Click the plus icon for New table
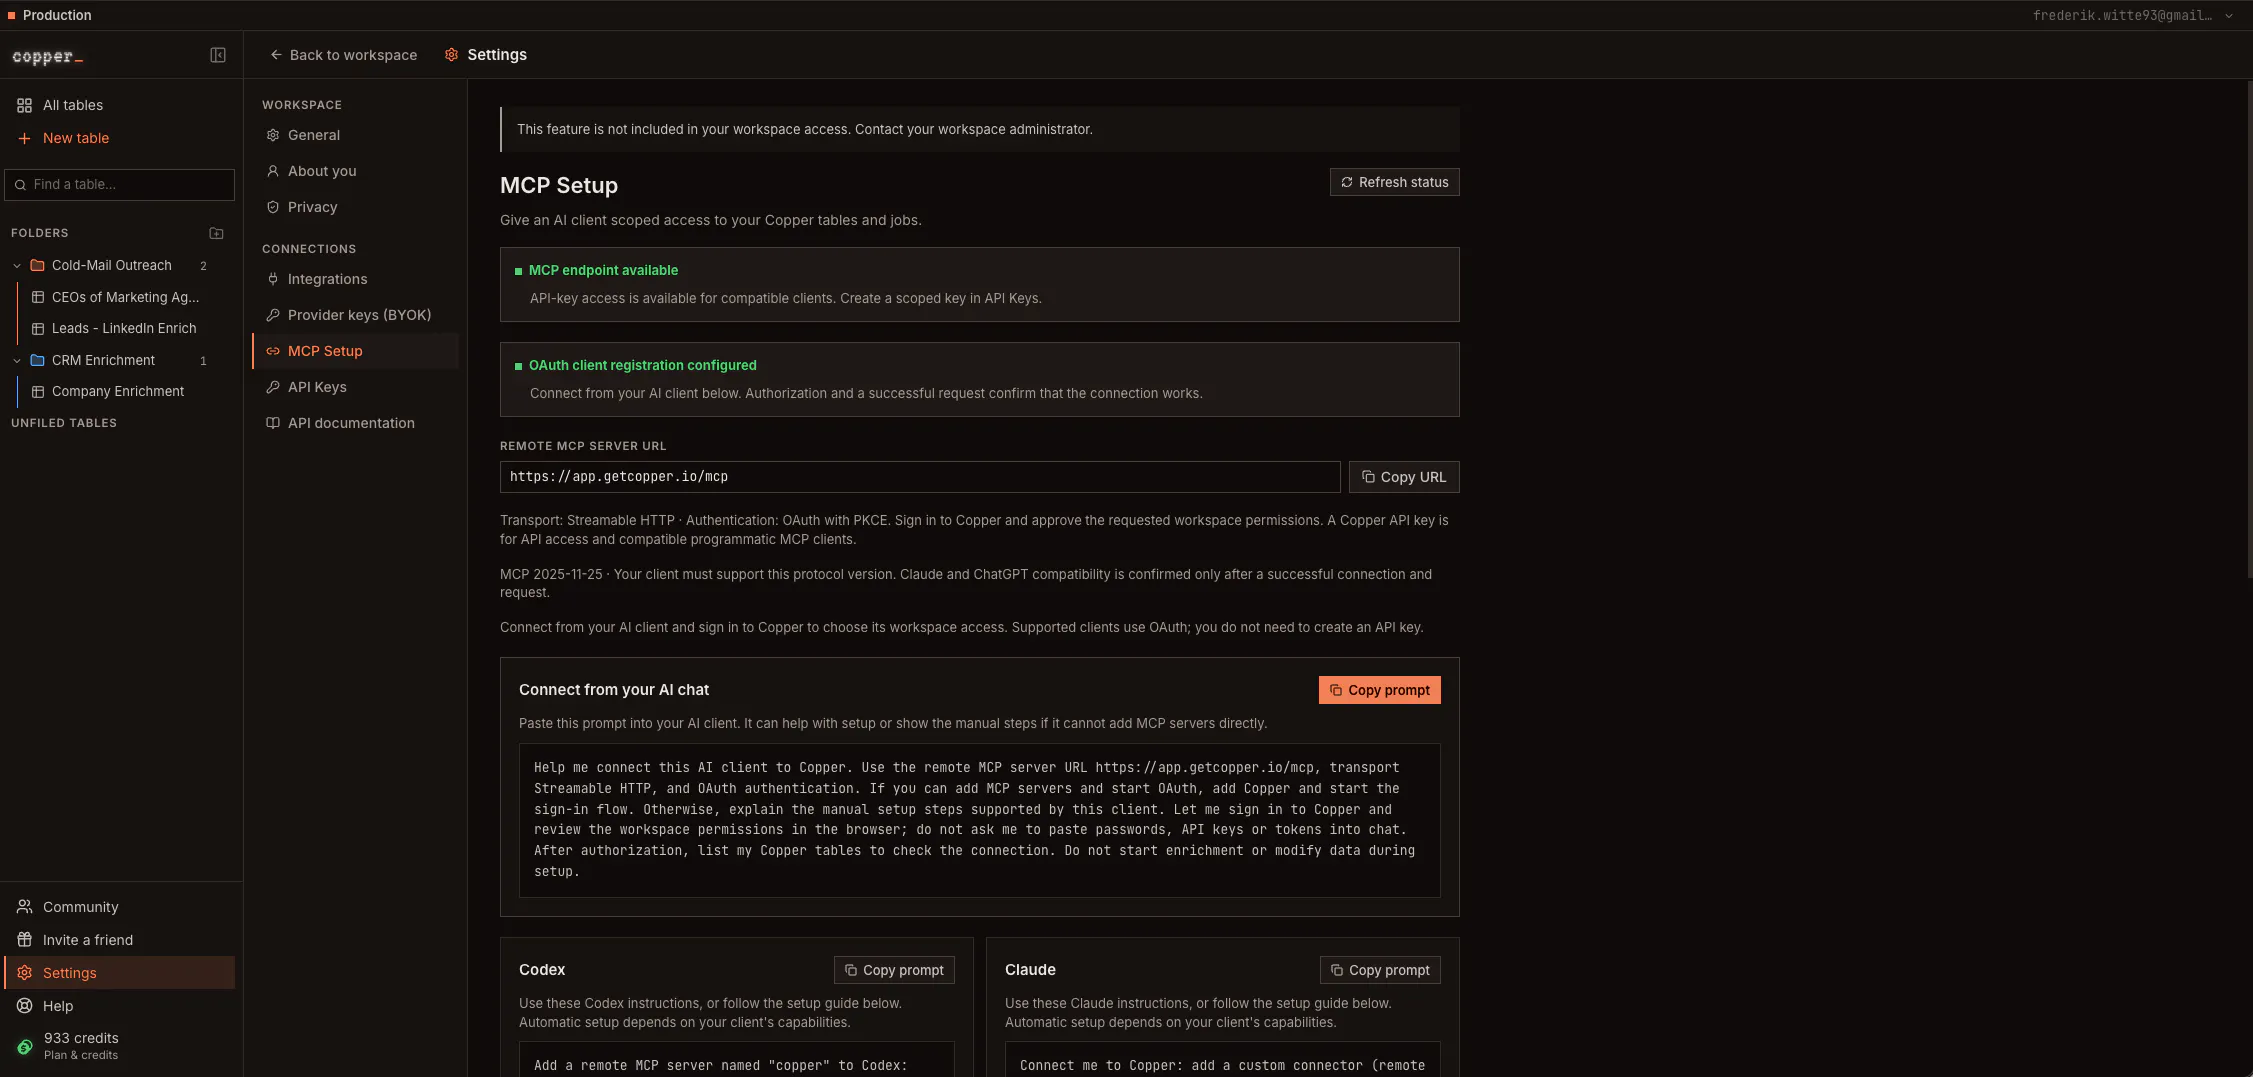 pos(25,138)
